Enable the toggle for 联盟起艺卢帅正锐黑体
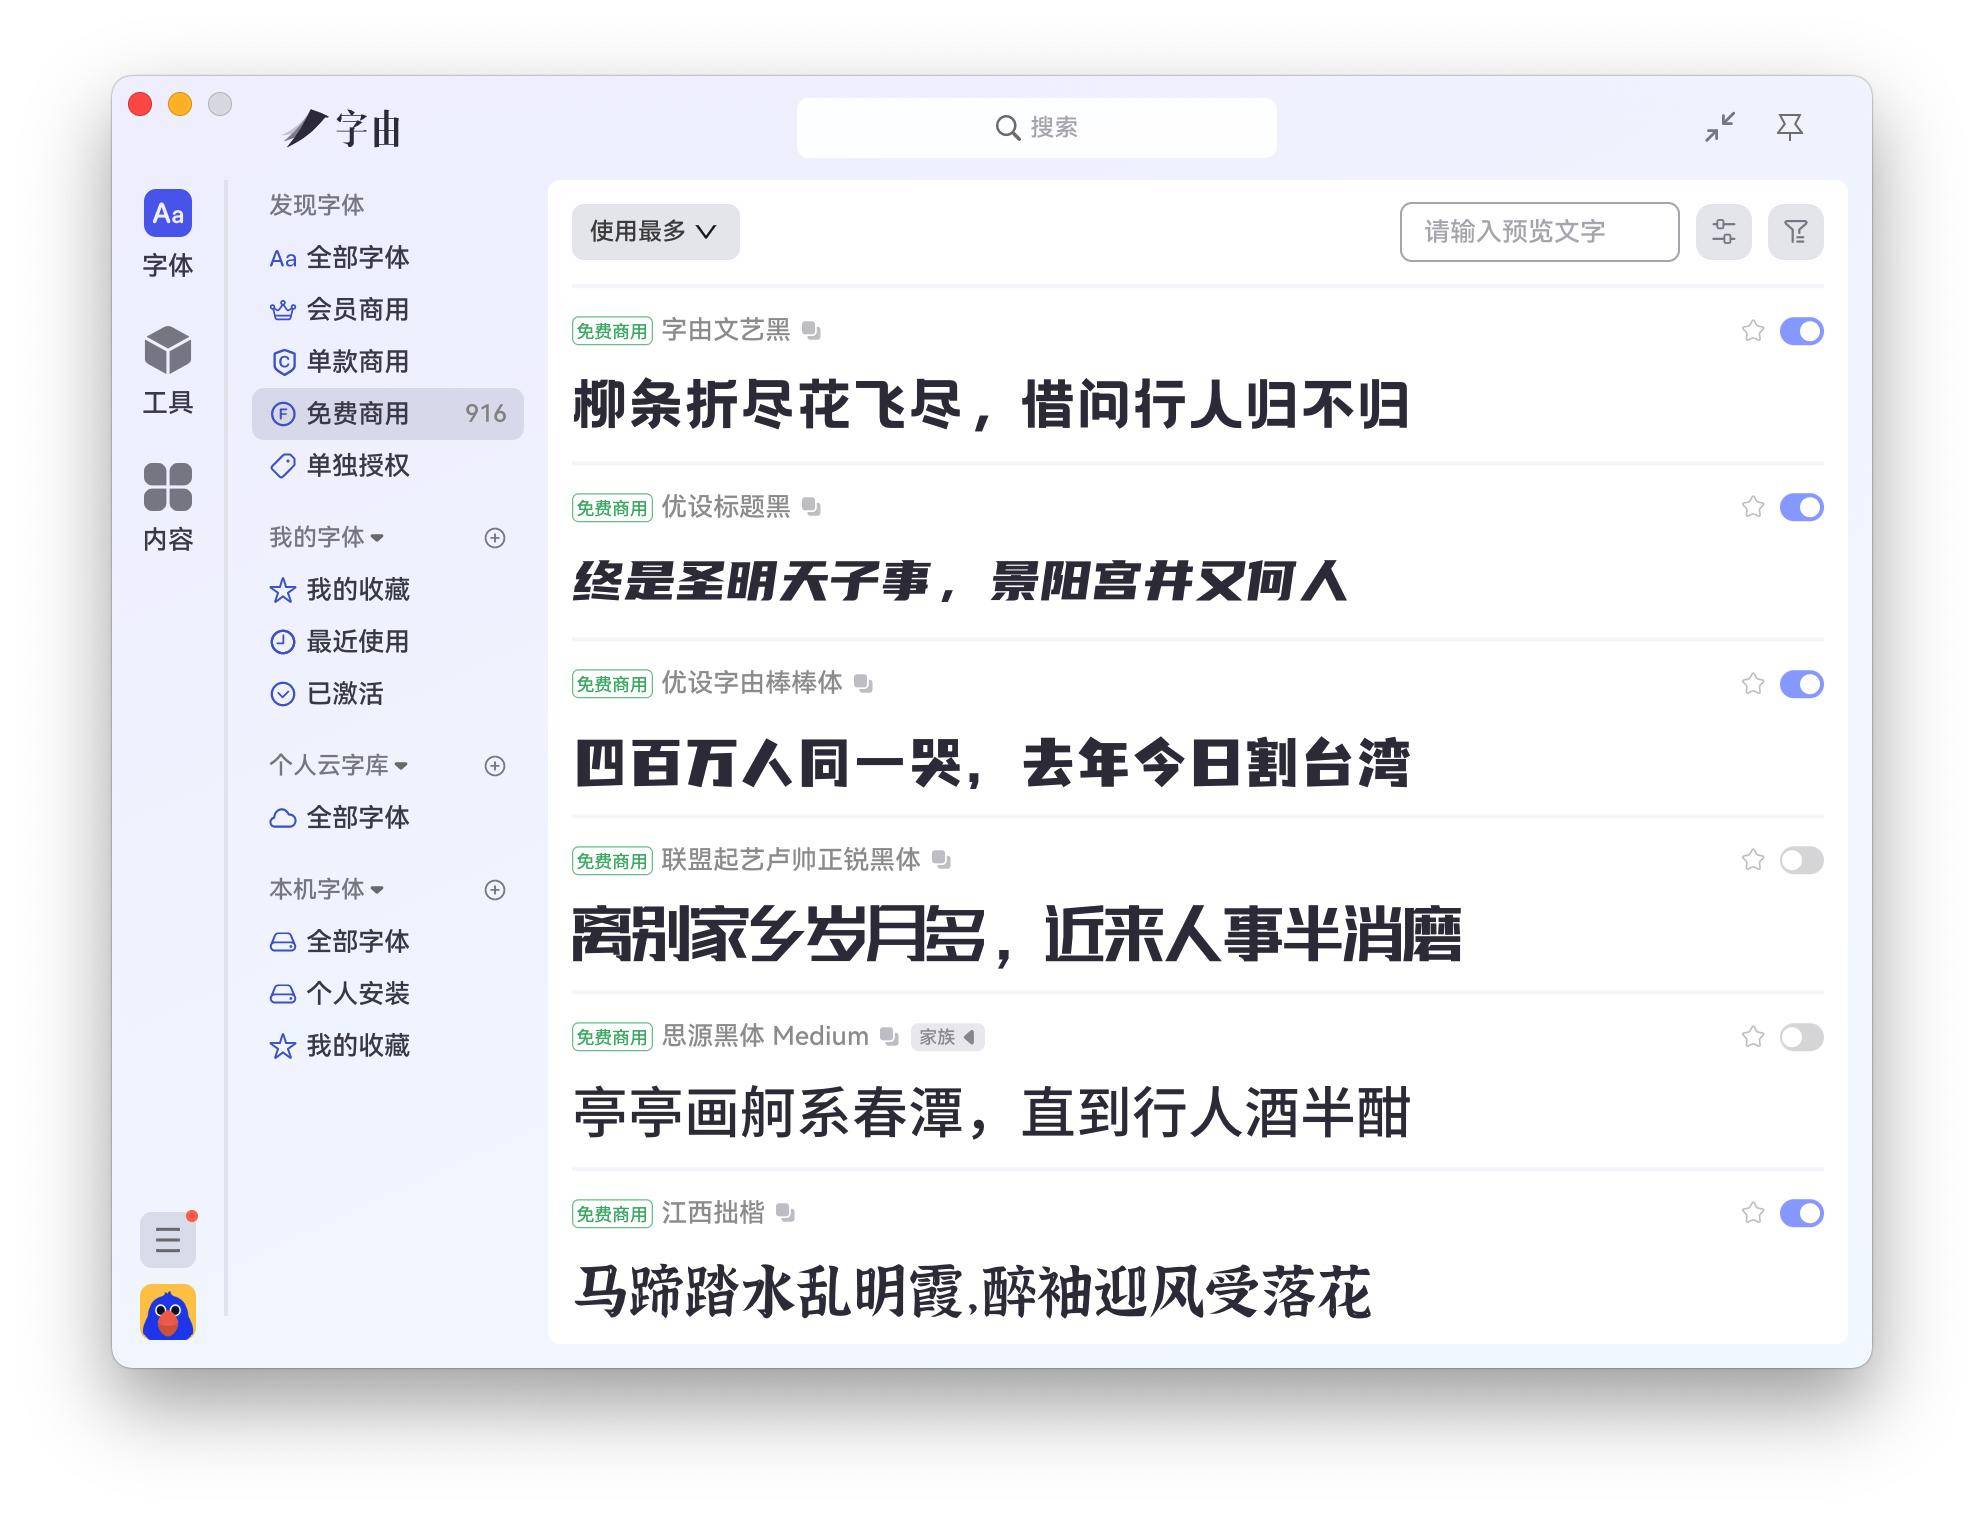 pyautogui.click(x=1801, y=860)
